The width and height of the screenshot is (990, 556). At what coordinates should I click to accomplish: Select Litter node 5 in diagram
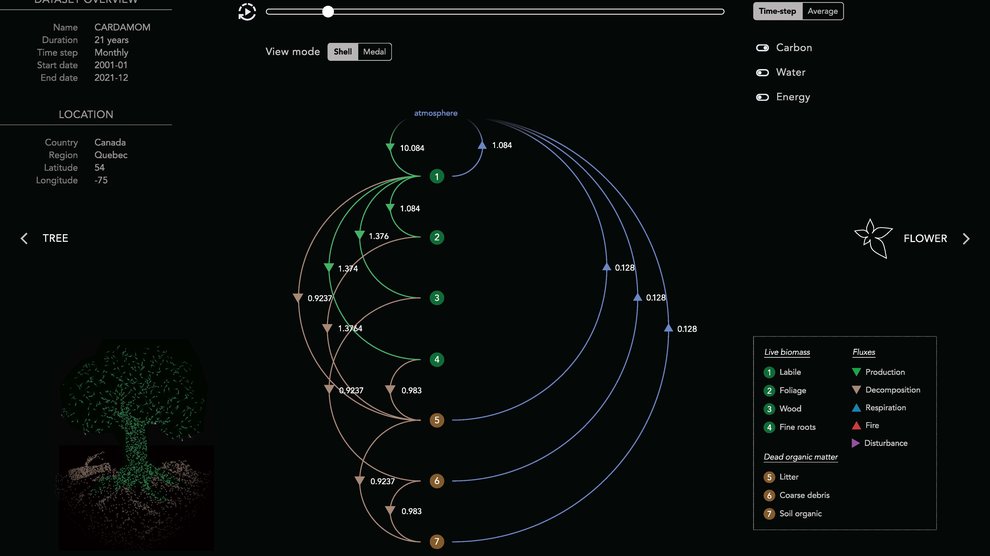pyautogui.click(x=436, y=421)
